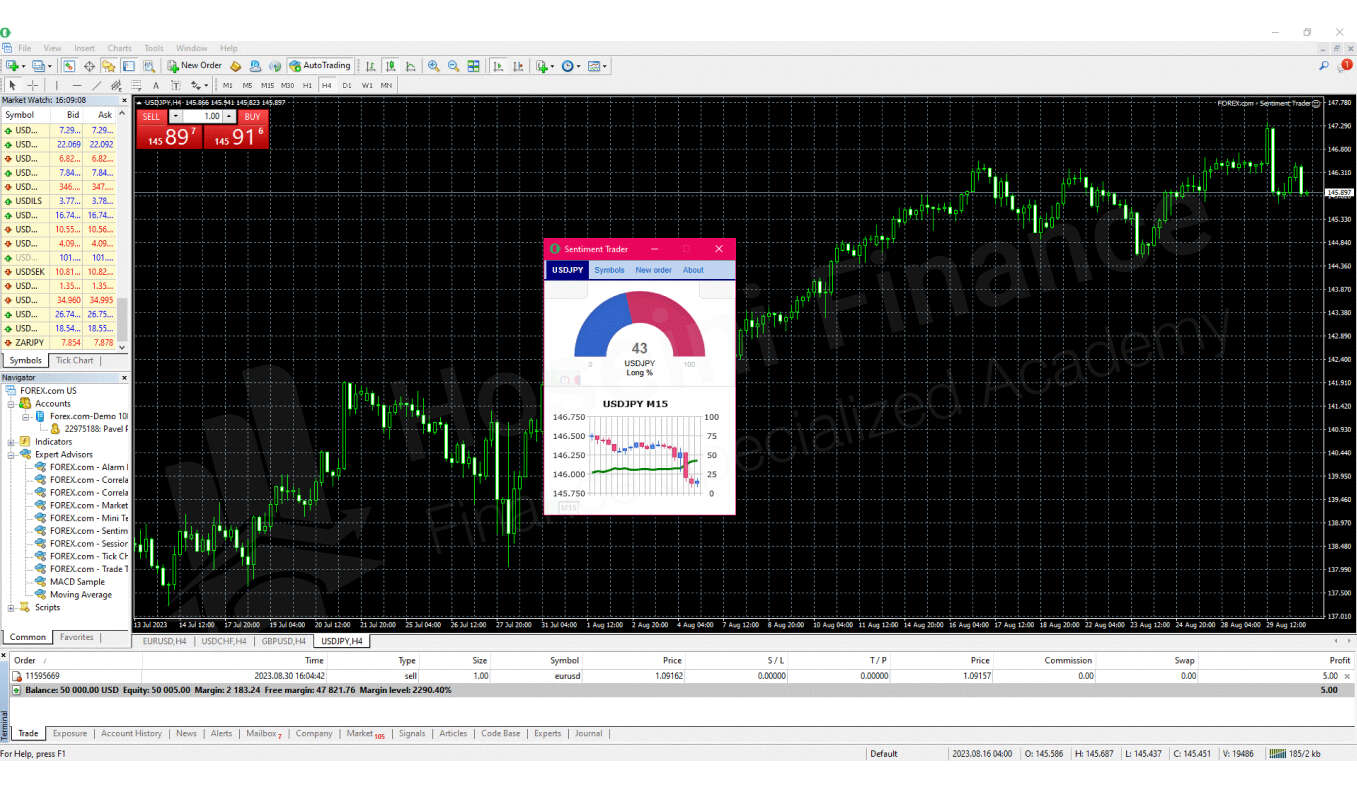
Task: Open the Strategy Tester icon
Action: [149, 66]
